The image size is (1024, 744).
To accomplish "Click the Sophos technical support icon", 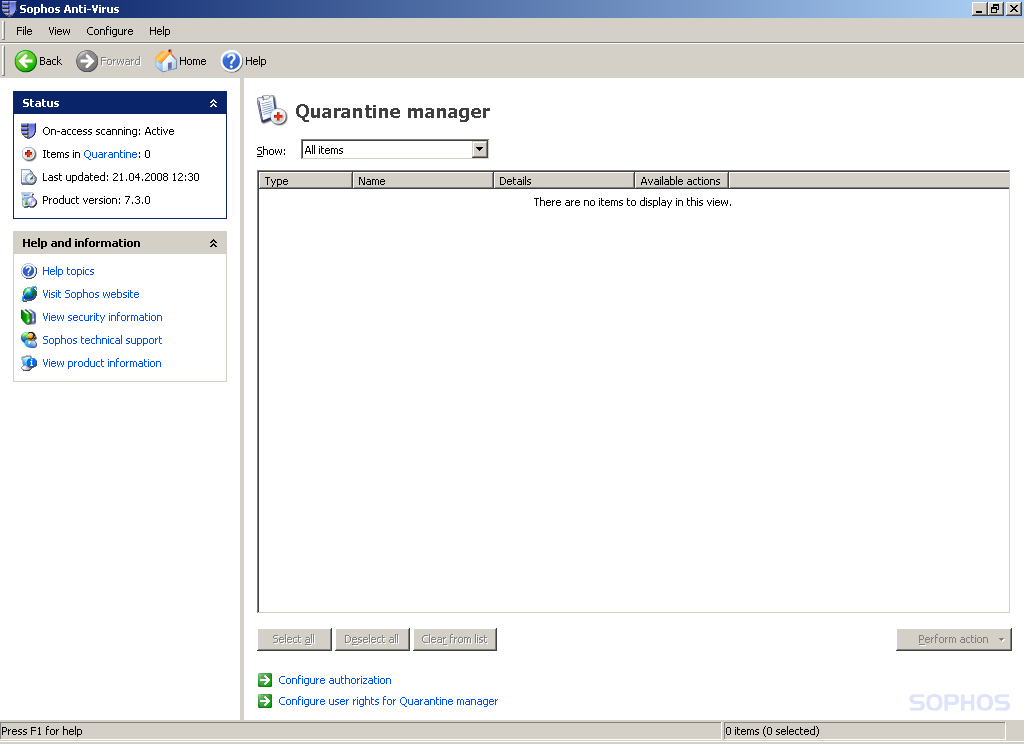I will [x=29, y=340].
